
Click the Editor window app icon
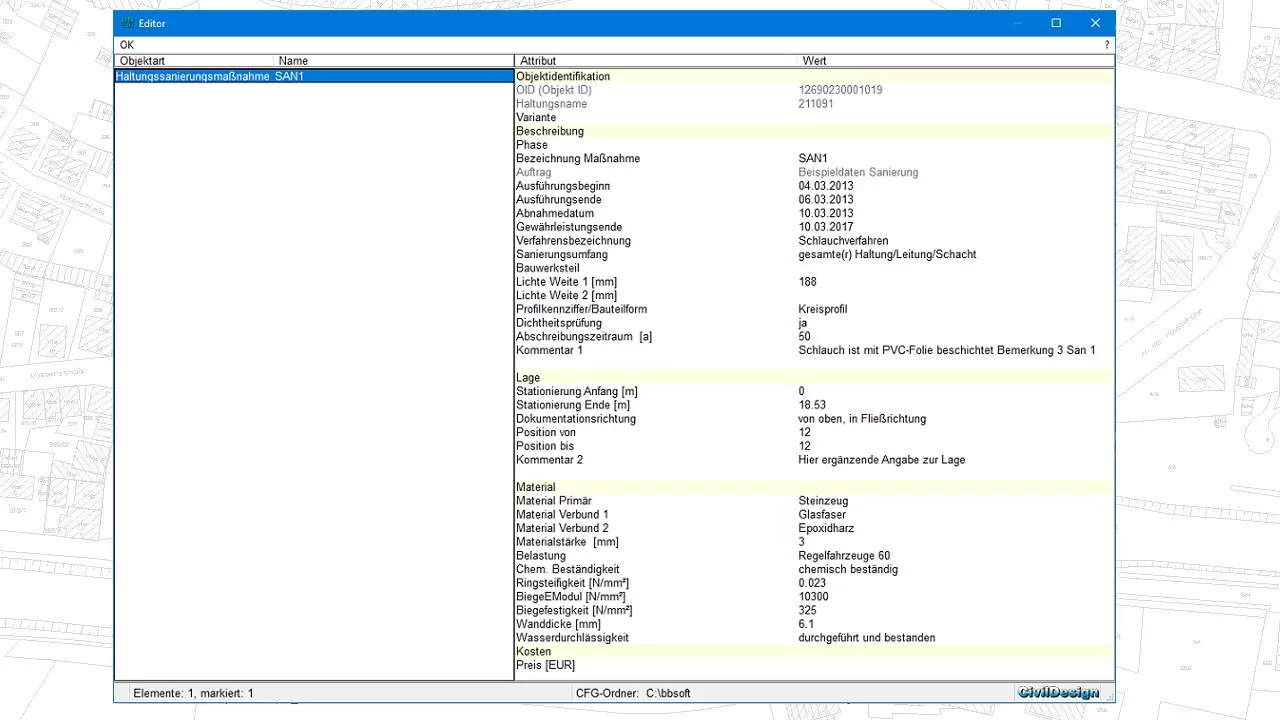[127, 23]
